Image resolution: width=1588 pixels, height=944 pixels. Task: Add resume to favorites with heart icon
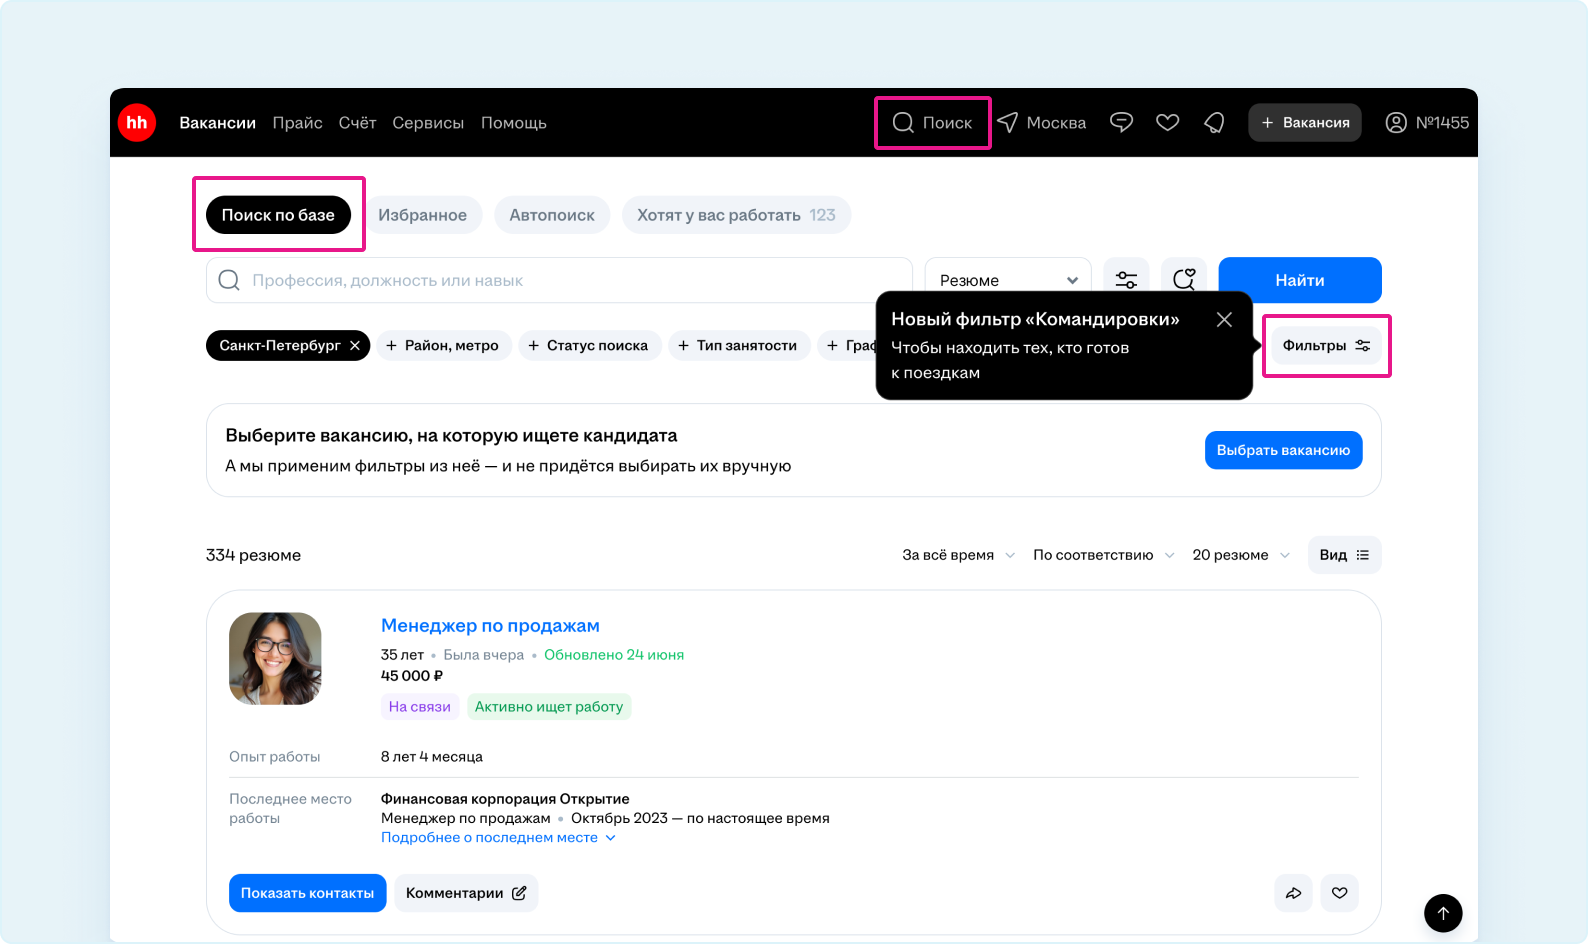(x=1339, y=893)
